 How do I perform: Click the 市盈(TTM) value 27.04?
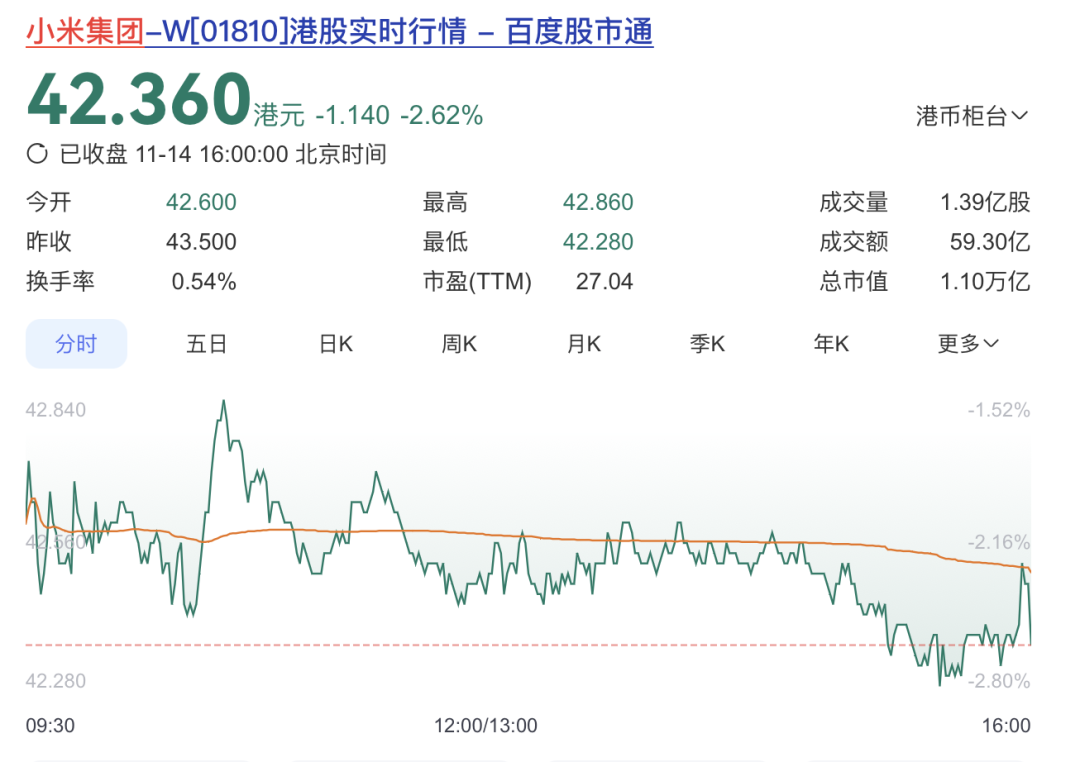604,281
